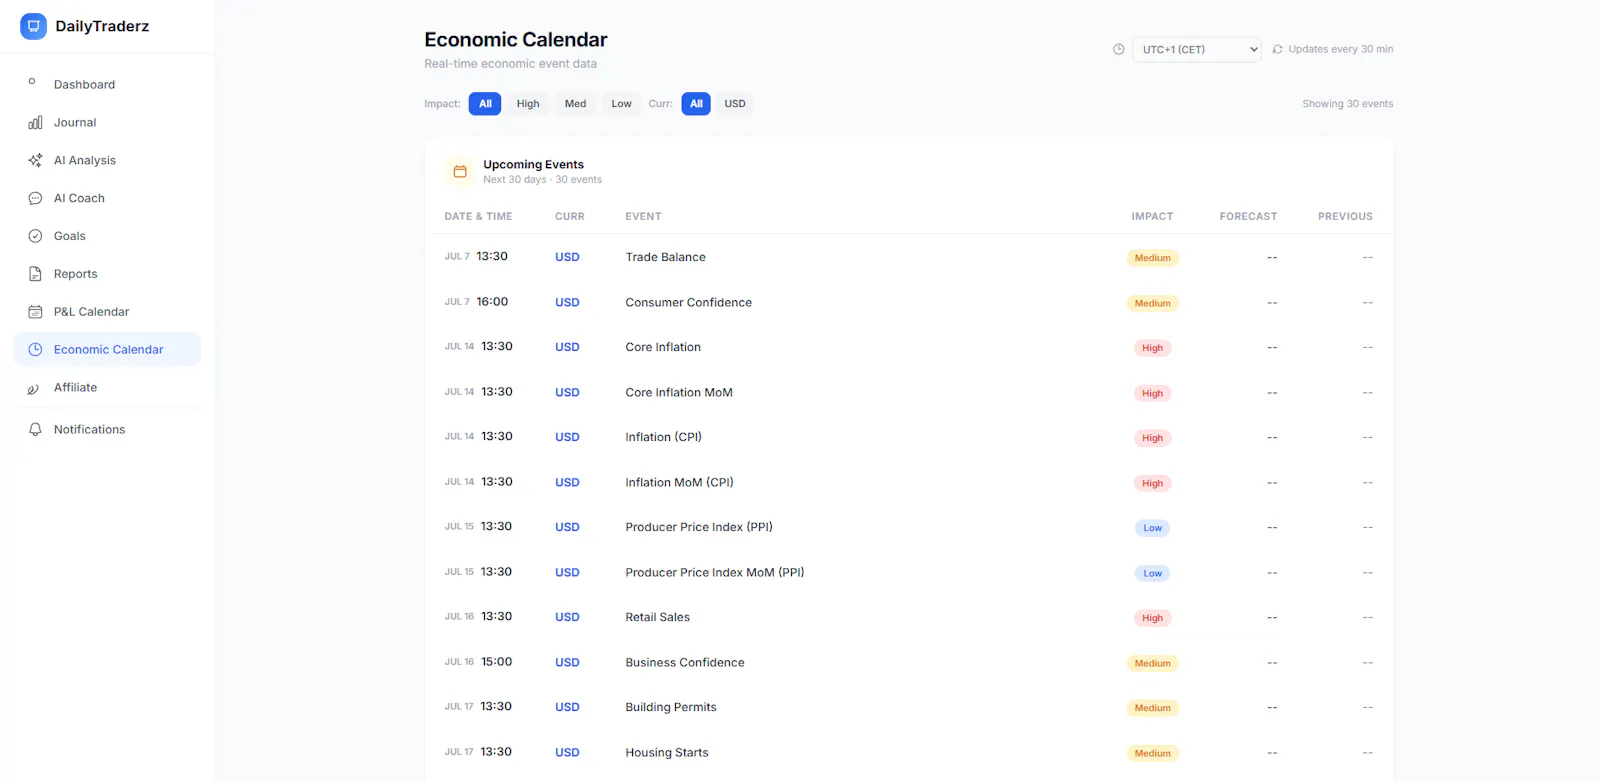
Task: Open the UTC+1 (CET) timezone dropdown
Action: tap(1196, 49)
